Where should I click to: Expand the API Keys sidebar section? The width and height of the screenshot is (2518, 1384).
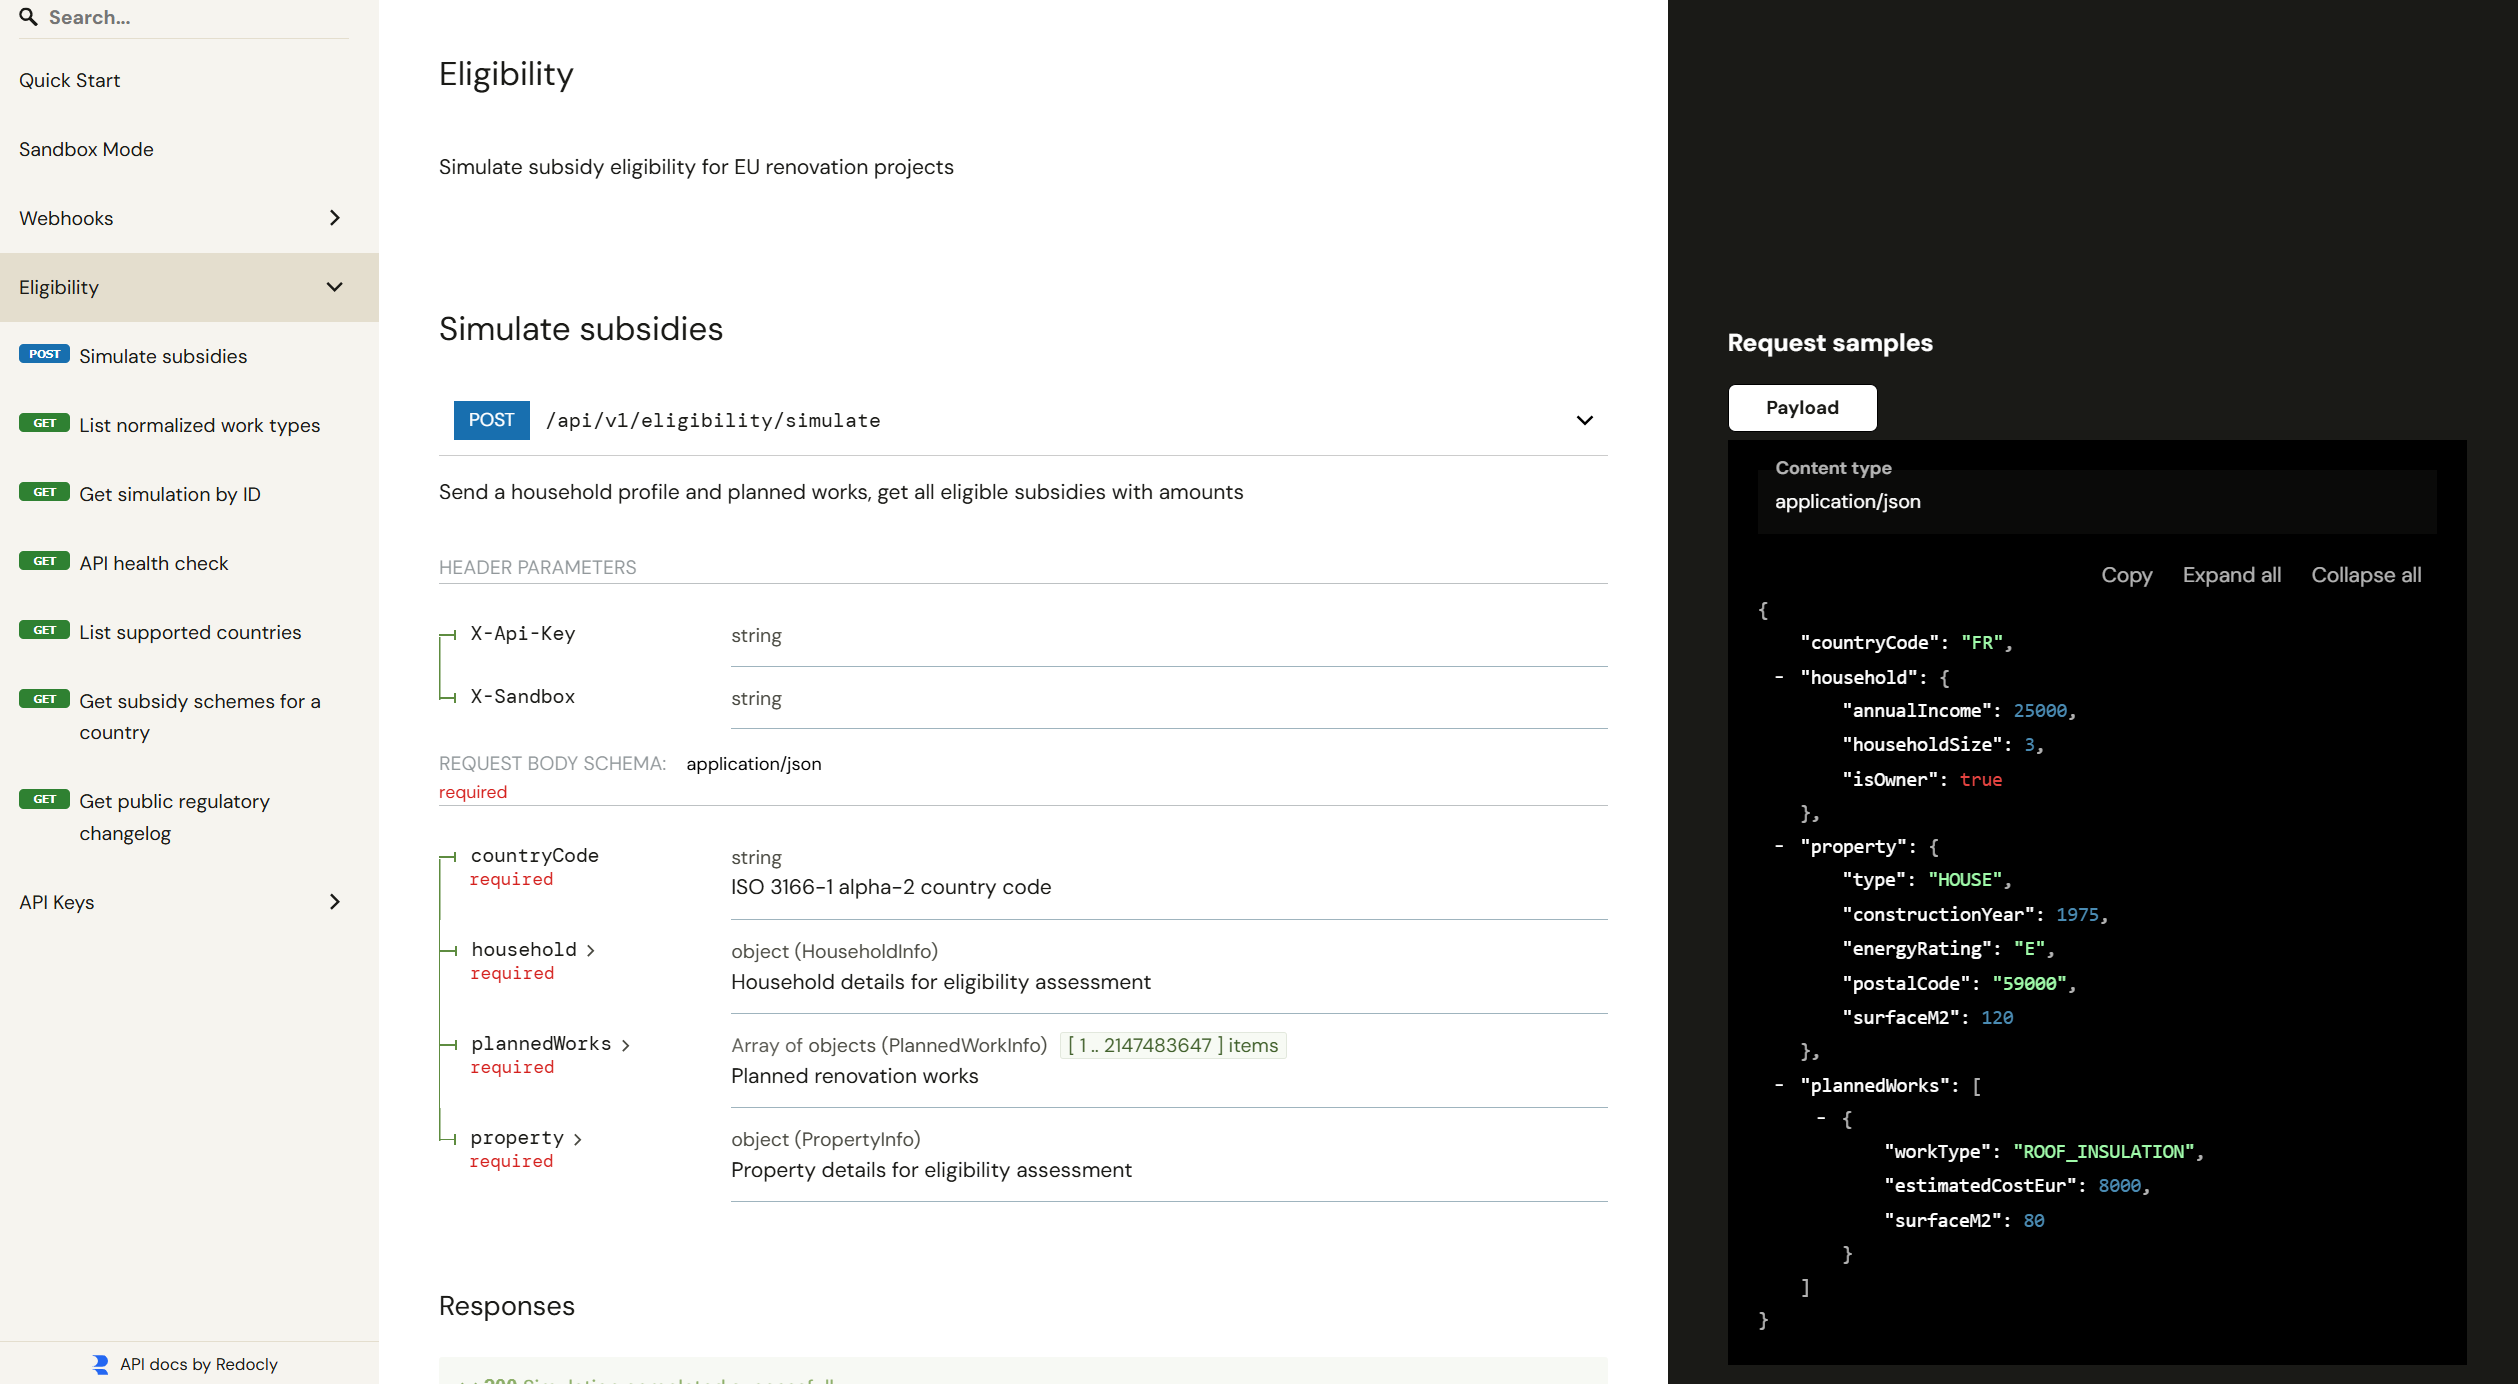click(x=334, y=902)
